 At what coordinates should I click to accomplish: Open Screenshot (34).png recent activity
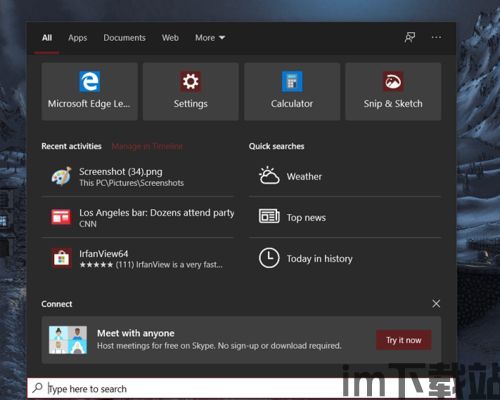pyautogui.click(x=138, y=176)
